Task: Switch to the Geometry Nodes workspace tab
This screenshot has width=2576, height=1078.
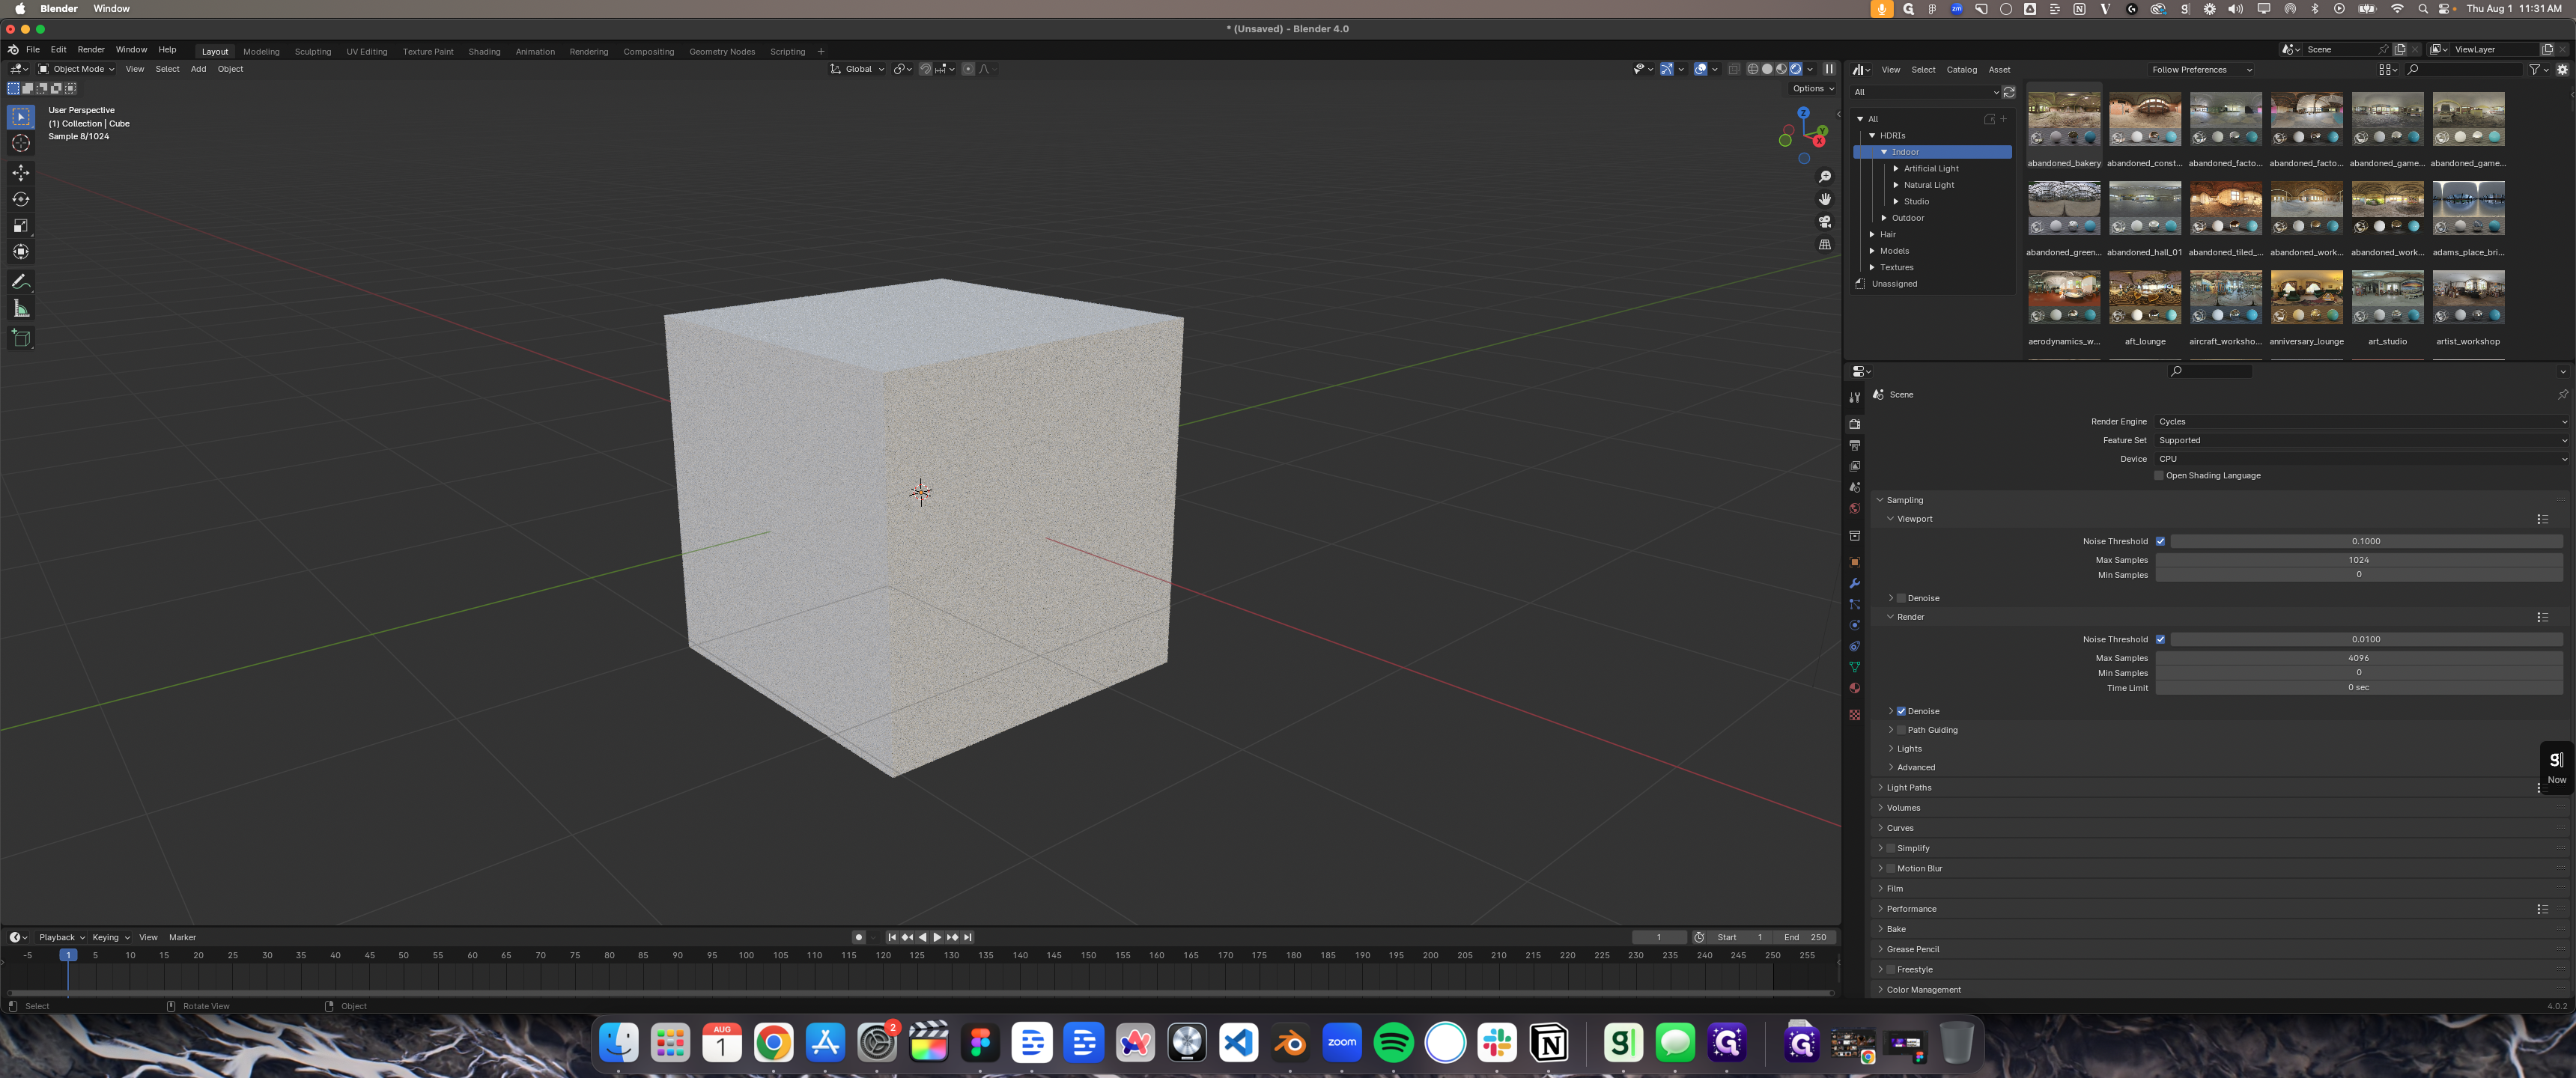Action: (x=721, y=52)
